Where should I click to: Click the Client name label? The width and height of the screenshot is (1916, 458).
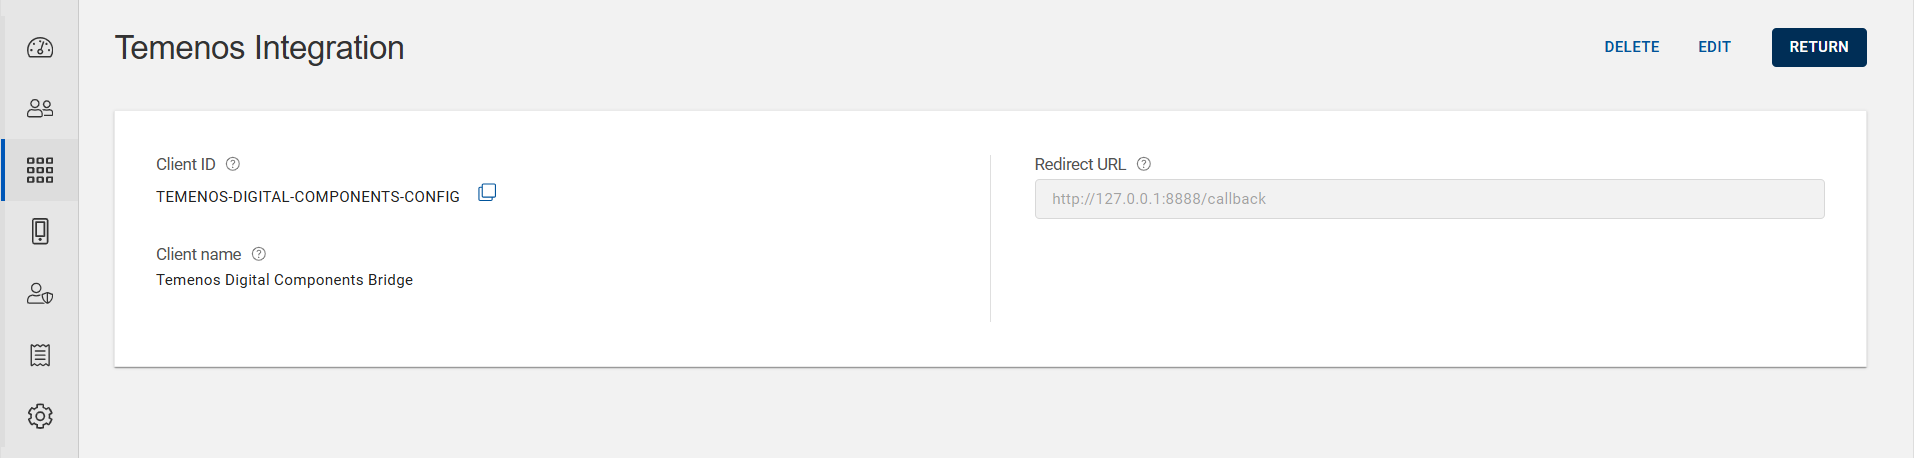click(198, 254)
